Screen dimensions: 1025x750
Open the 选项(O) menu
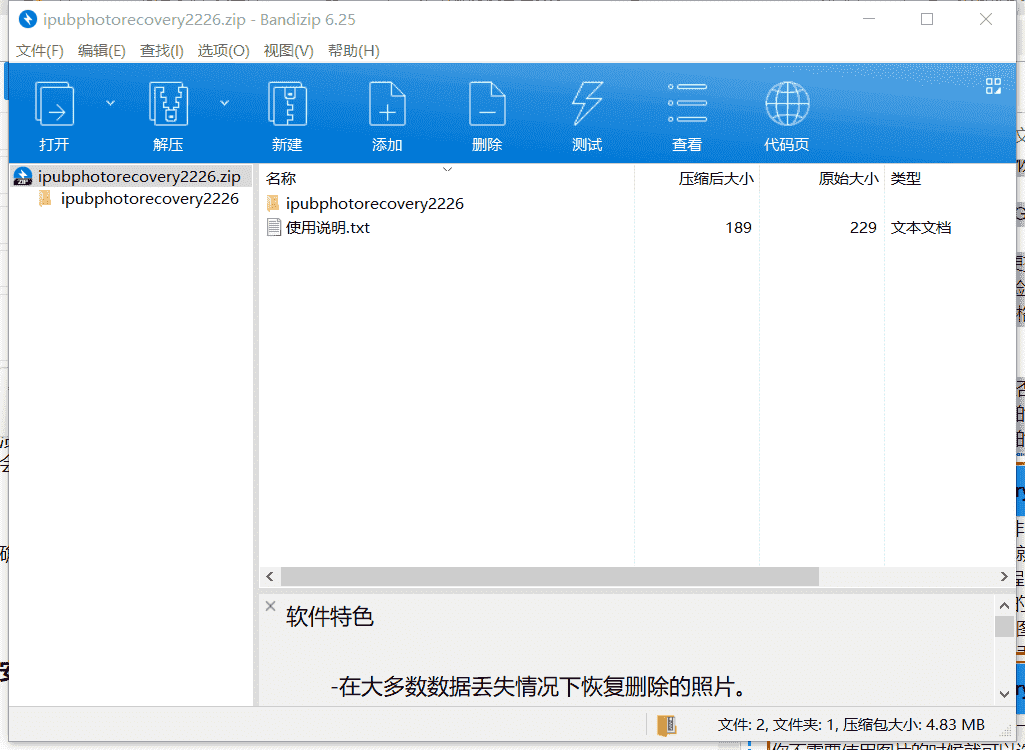point(224,51)
